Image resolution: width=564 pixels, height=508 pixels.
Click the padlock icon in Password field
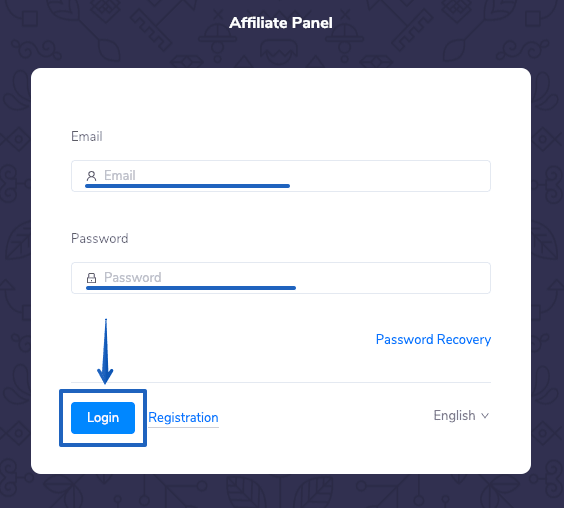pos(91,278)
